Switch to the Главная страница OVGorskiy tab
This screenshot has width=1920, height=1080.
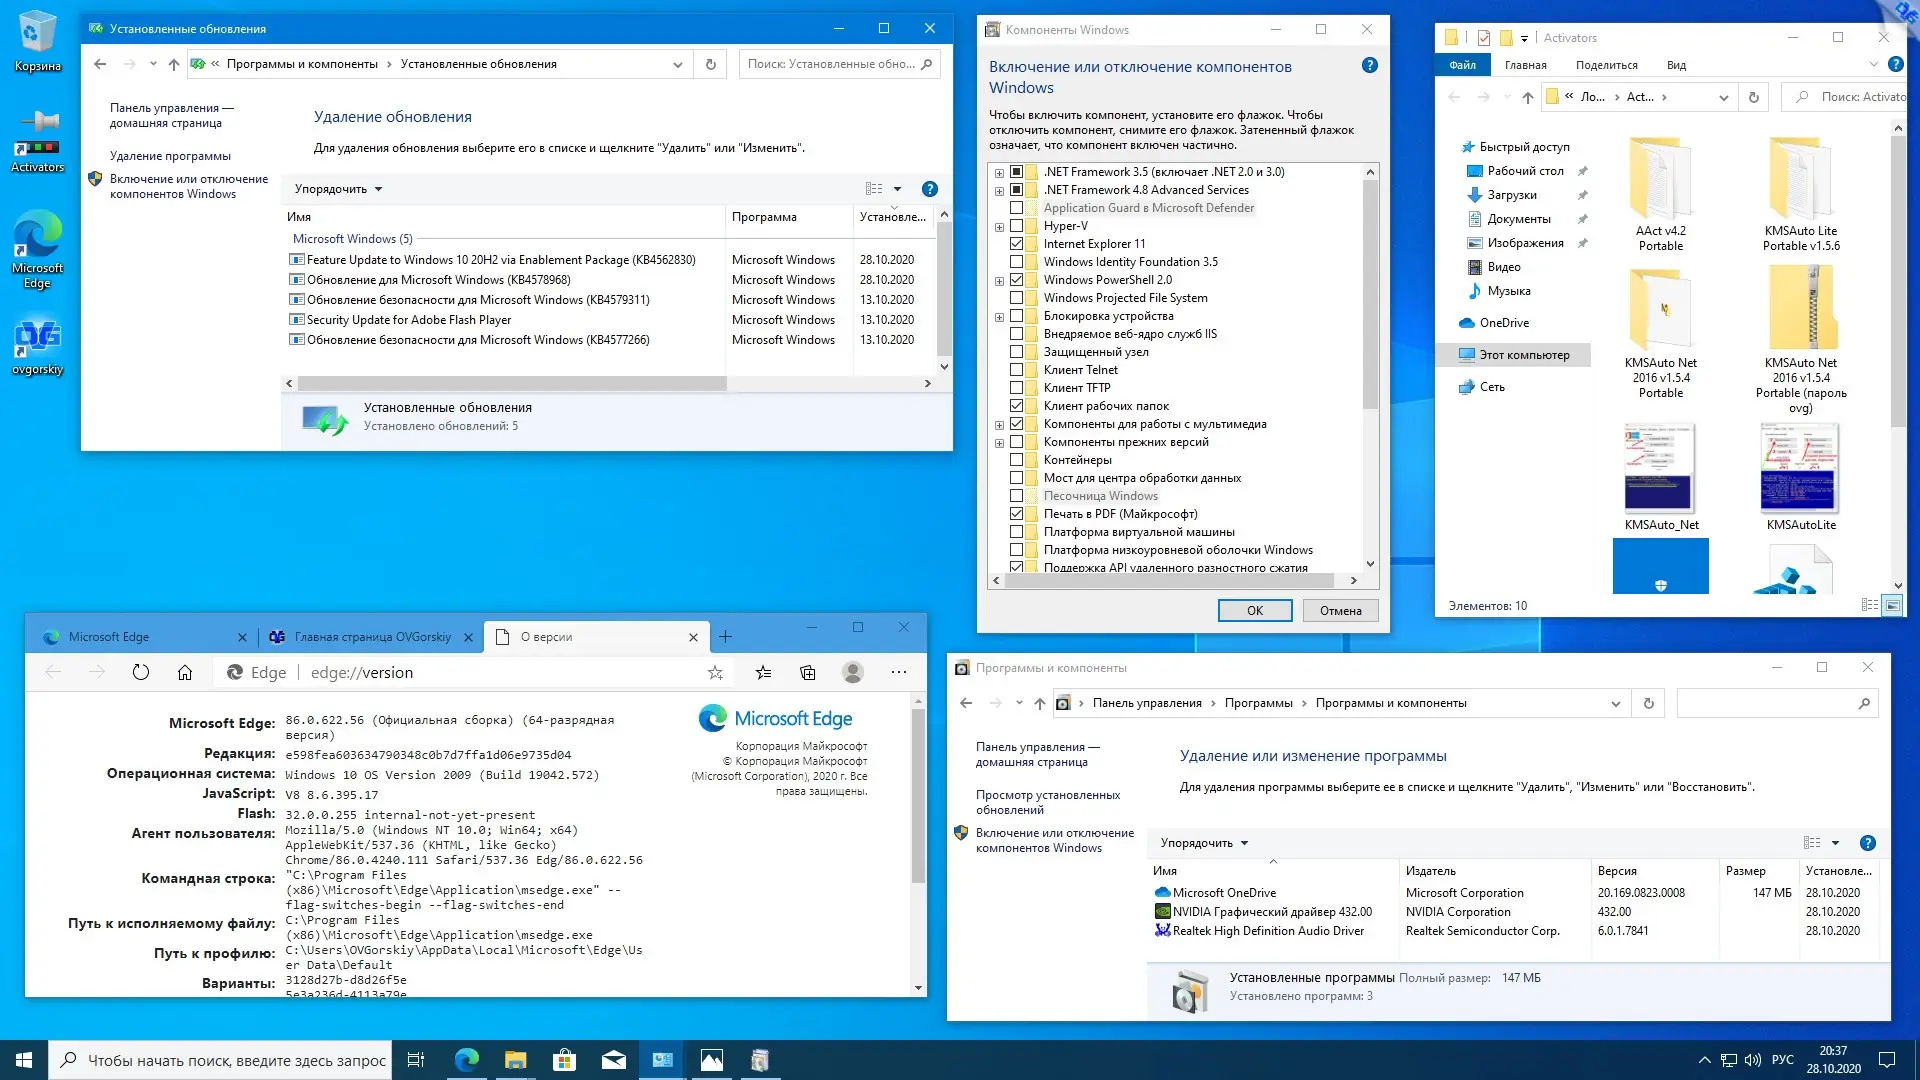coord(372,637)
